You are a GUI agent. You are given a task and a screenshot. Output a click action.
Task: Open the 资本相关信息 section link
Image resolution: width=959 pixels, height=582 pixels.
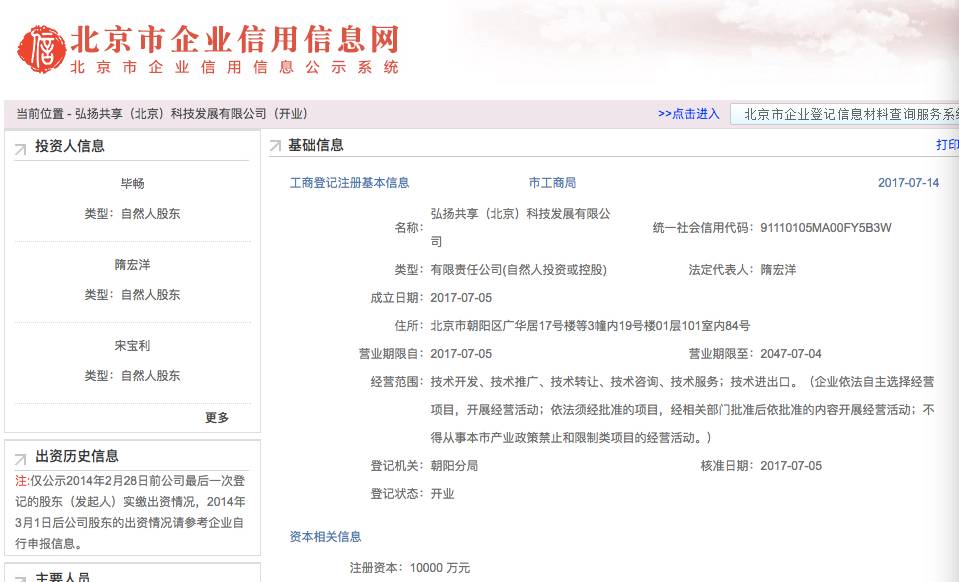(325, 537)
